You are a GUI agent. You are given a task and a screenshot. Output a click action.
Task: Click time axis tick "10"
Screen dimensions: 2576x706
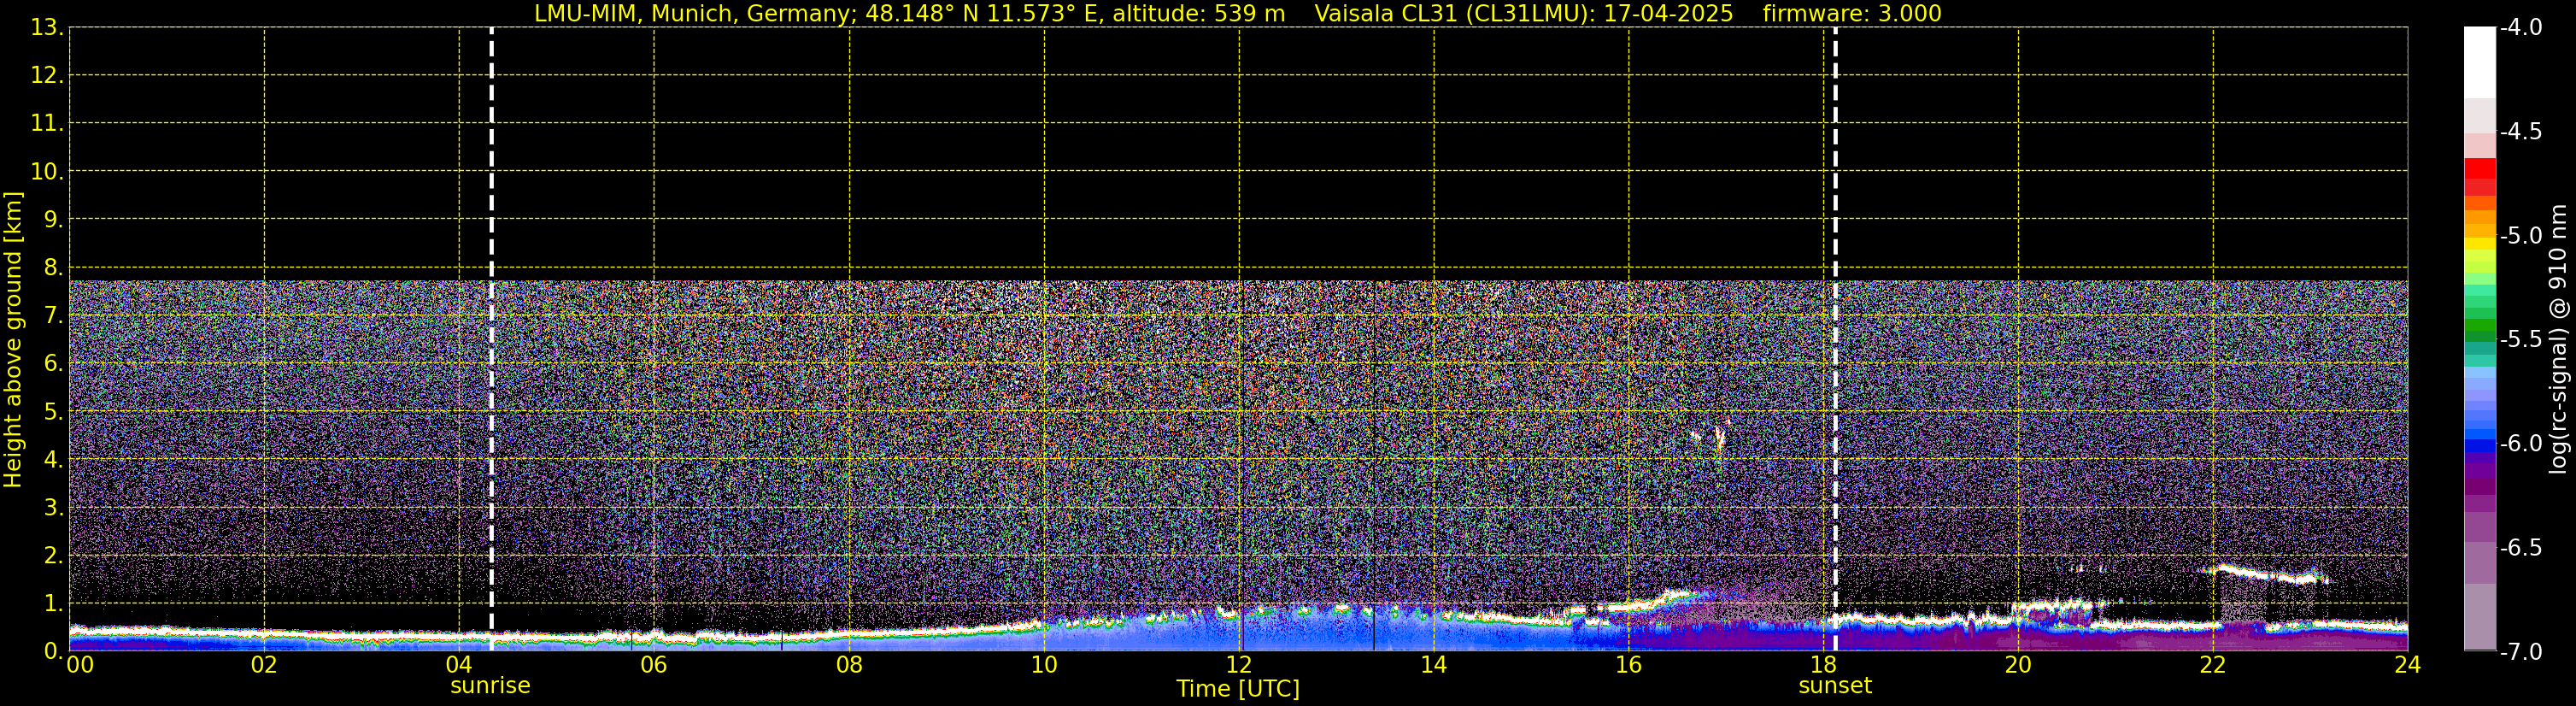[1044, 666]
